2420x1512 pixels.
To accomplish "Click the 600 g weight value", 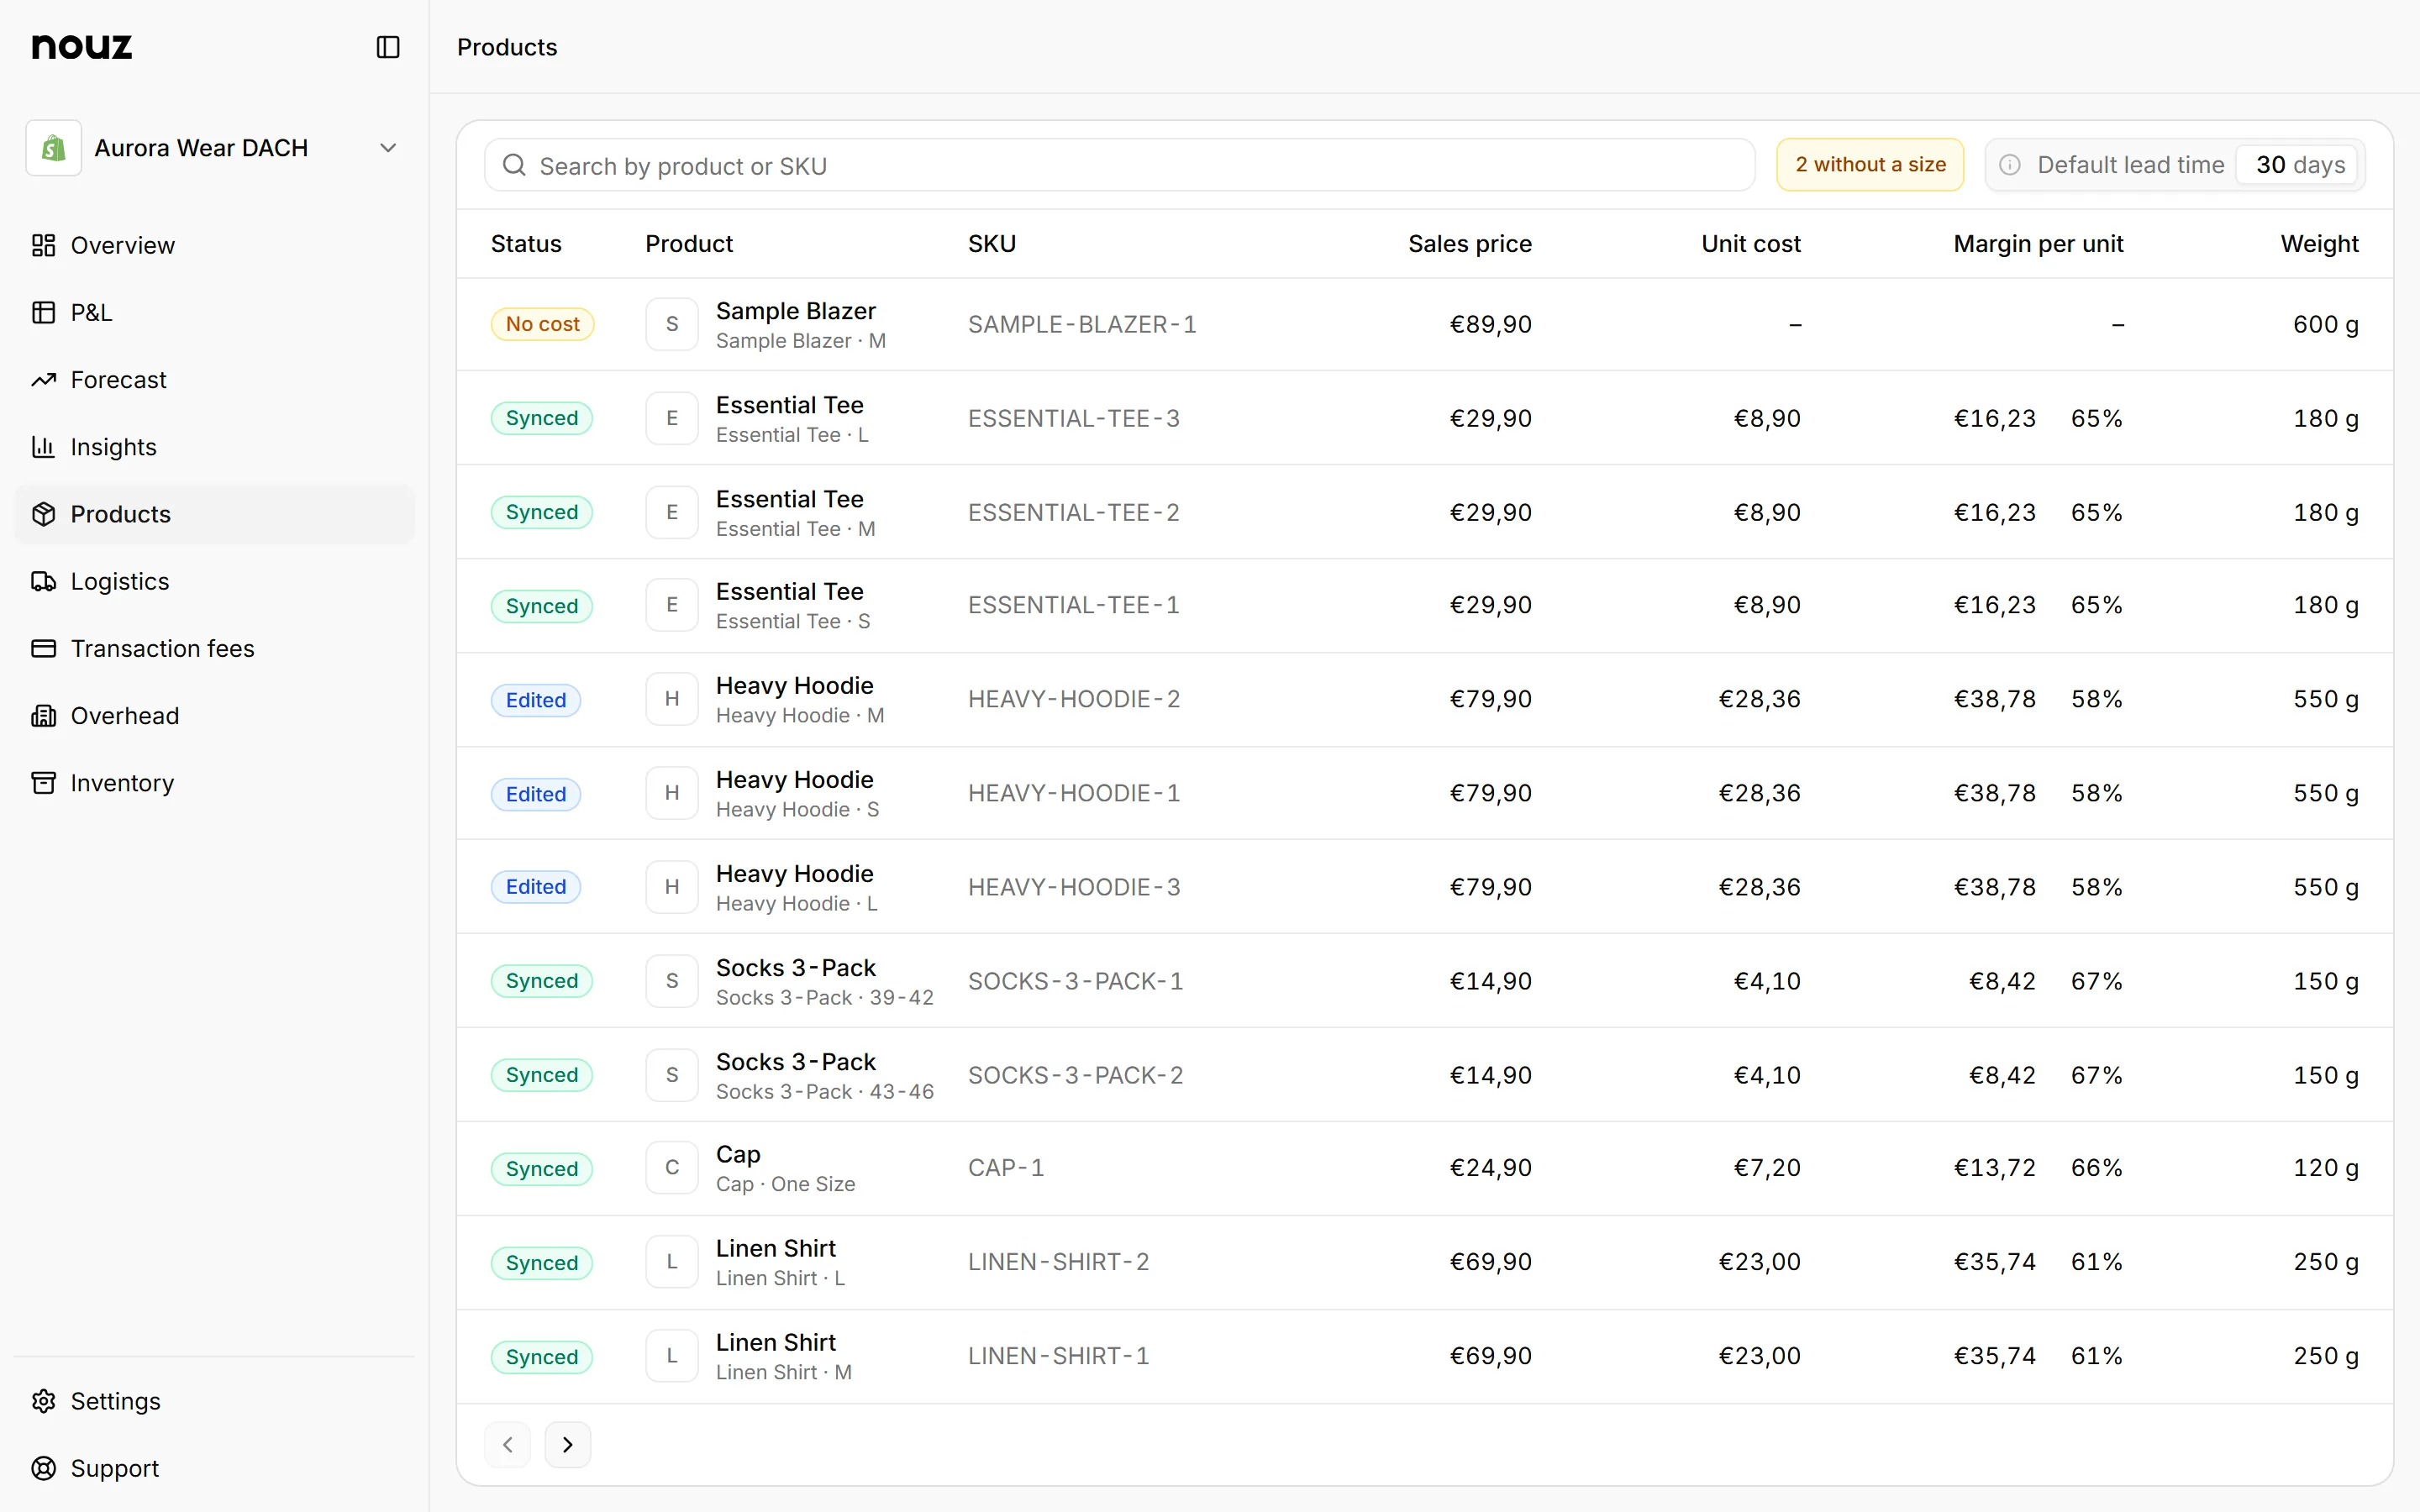I will [2326, 324].
